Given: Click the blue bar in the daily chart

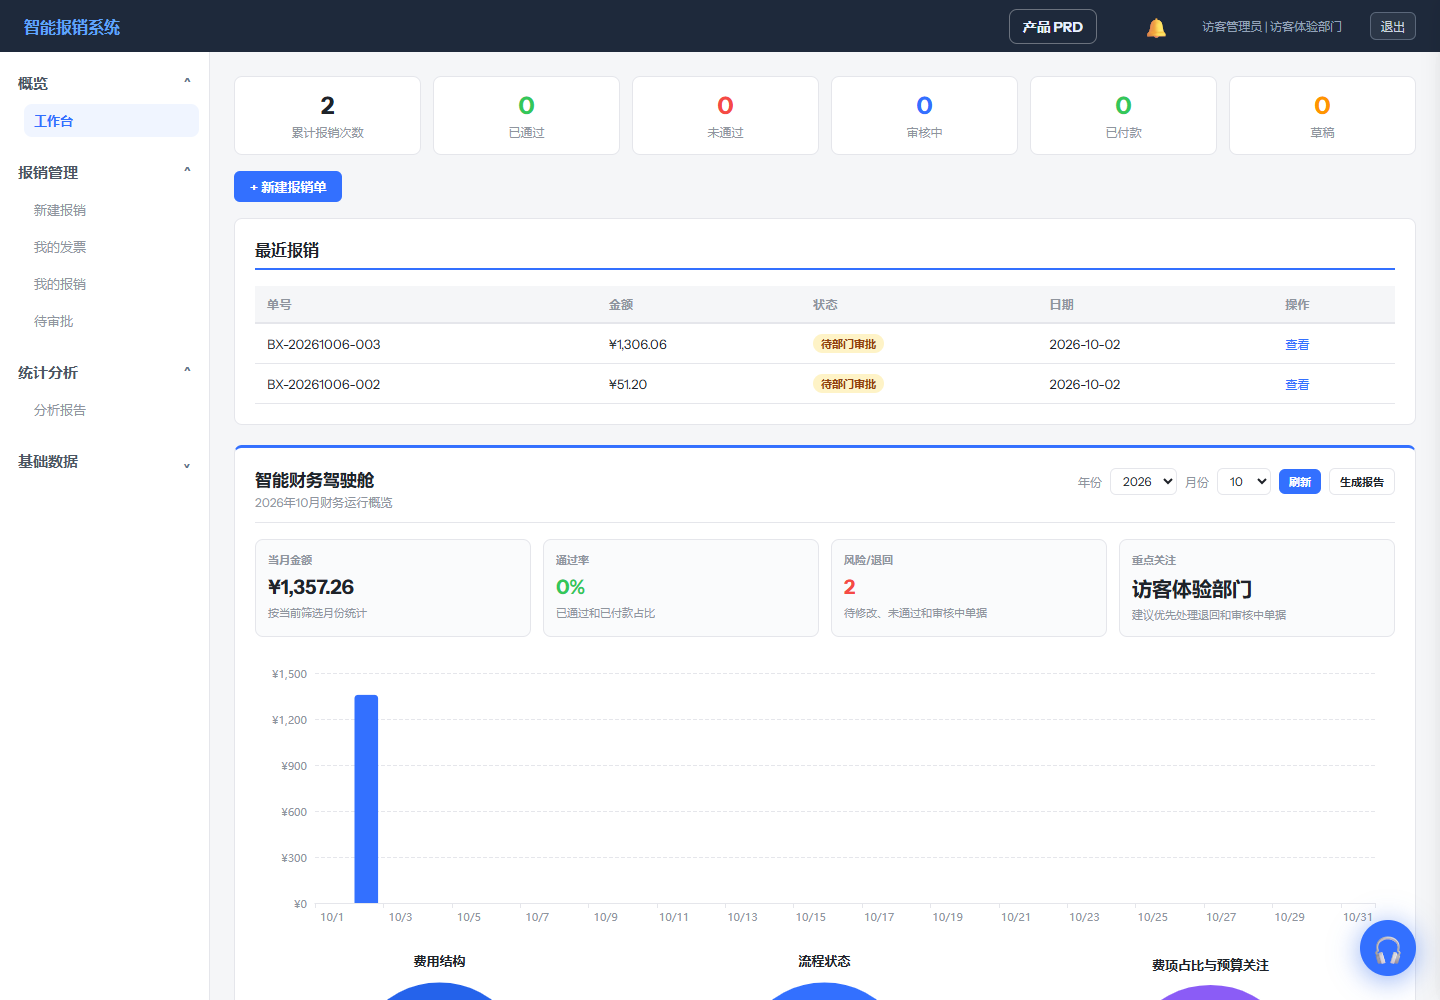Looking at the screenshot, I should click(366, 799).
